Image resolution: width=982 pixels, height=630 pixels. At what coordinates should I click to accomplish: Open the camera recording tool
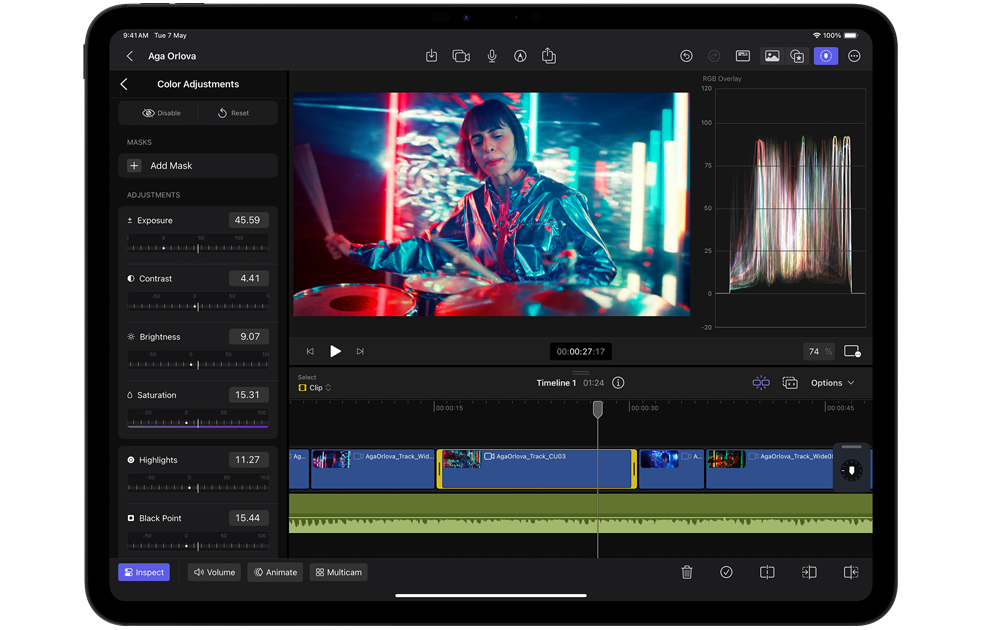461,56
